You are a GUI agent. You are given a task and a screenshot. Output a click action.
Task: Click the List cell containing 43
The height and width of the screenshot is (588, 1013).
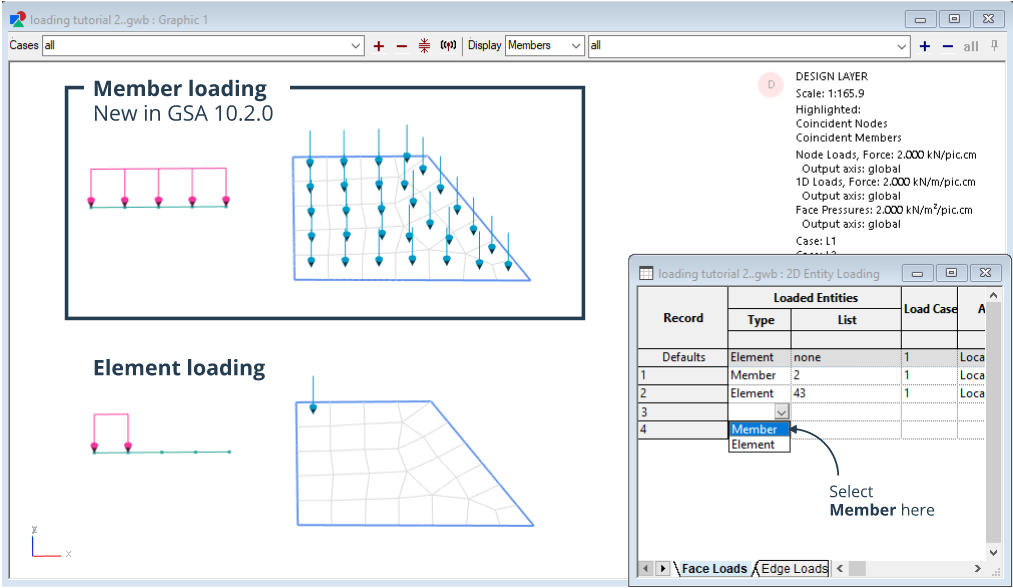[x=845, y=394]
